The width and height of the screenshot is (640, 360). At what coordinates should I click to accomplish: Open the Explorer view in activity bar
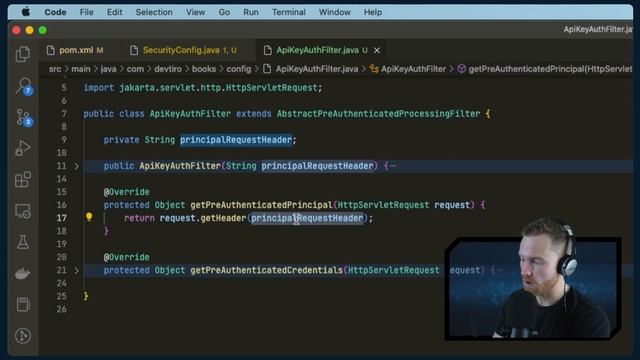23,54
